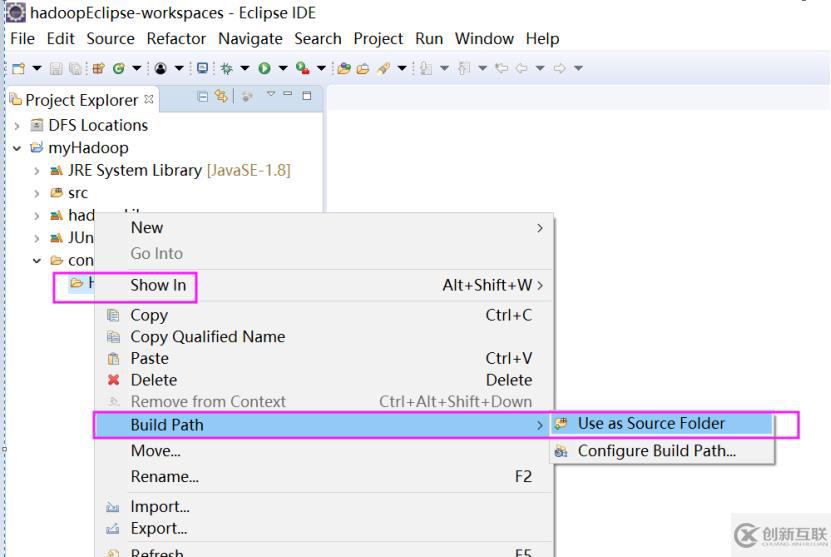Click the Back navigation arrow
This screenshot has height=557, width=831.
(521, 68)
